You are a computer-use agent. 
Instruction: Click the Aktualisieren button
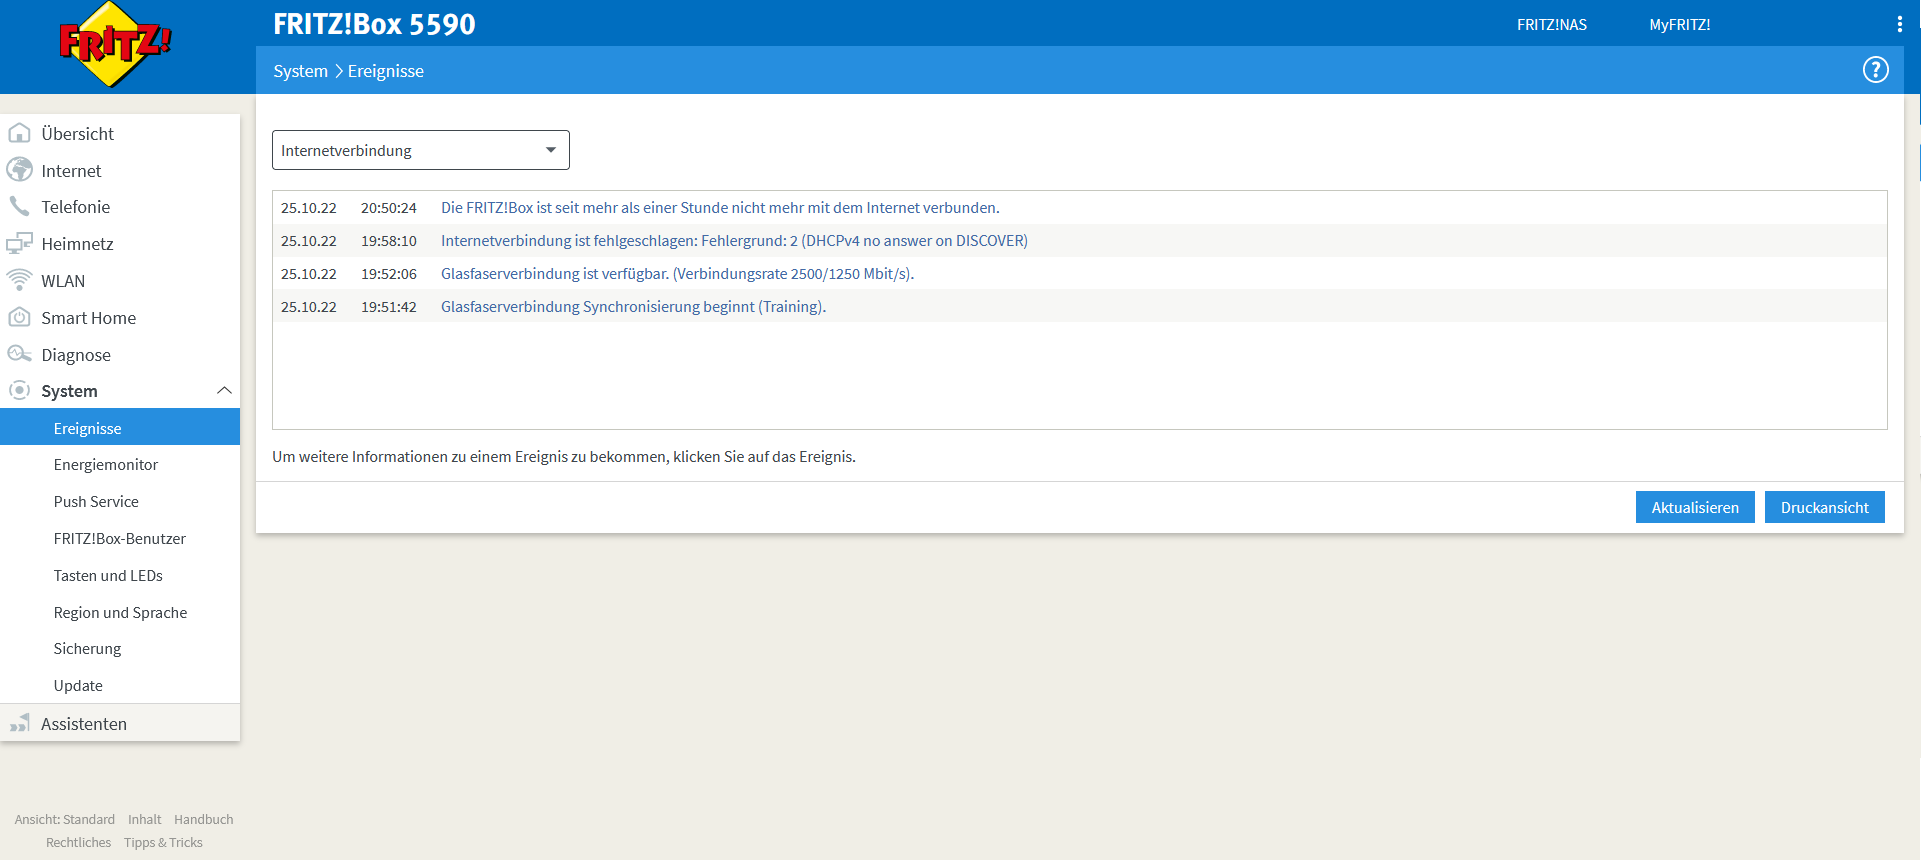[1695, 507]
